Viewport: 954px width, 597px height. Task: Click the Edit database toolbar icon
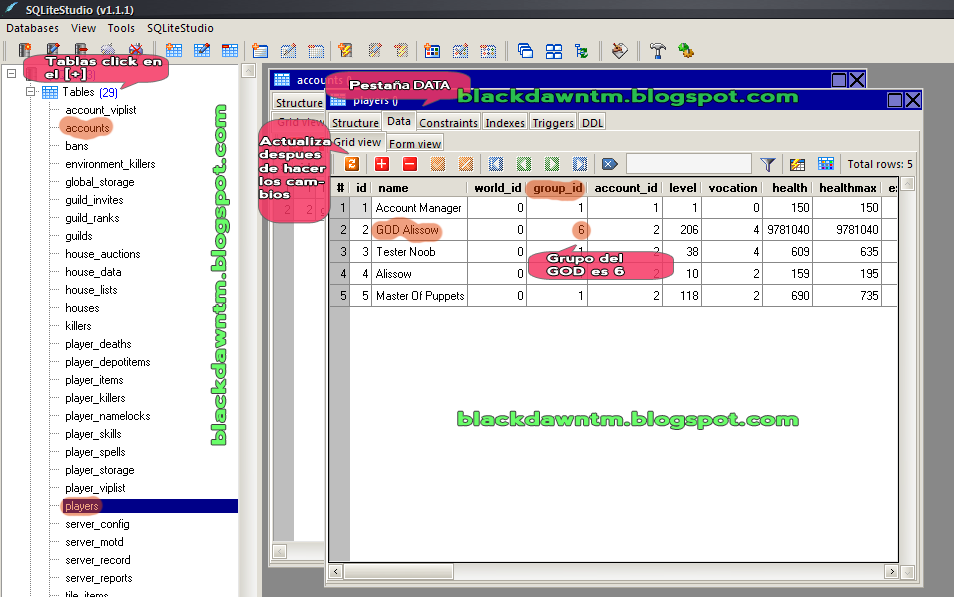53,51
